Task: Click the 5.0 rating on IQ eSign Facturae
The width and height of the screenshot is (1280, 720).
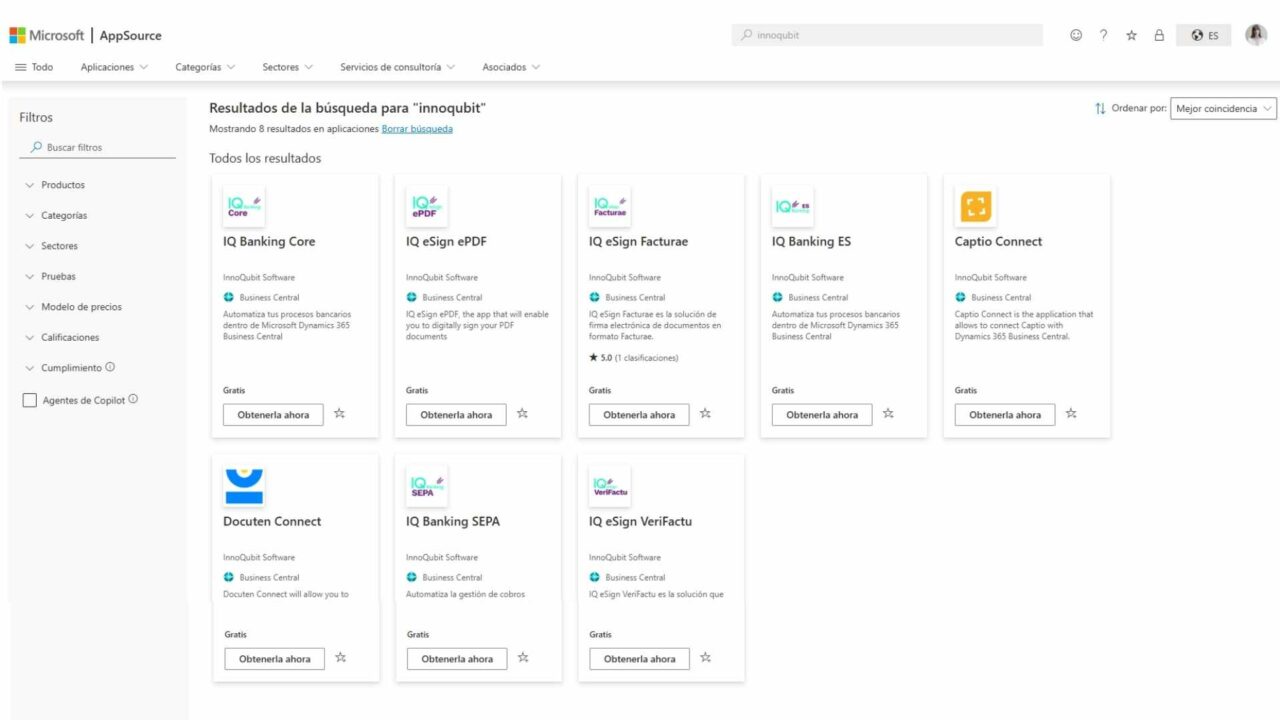Action: point(634,358)
